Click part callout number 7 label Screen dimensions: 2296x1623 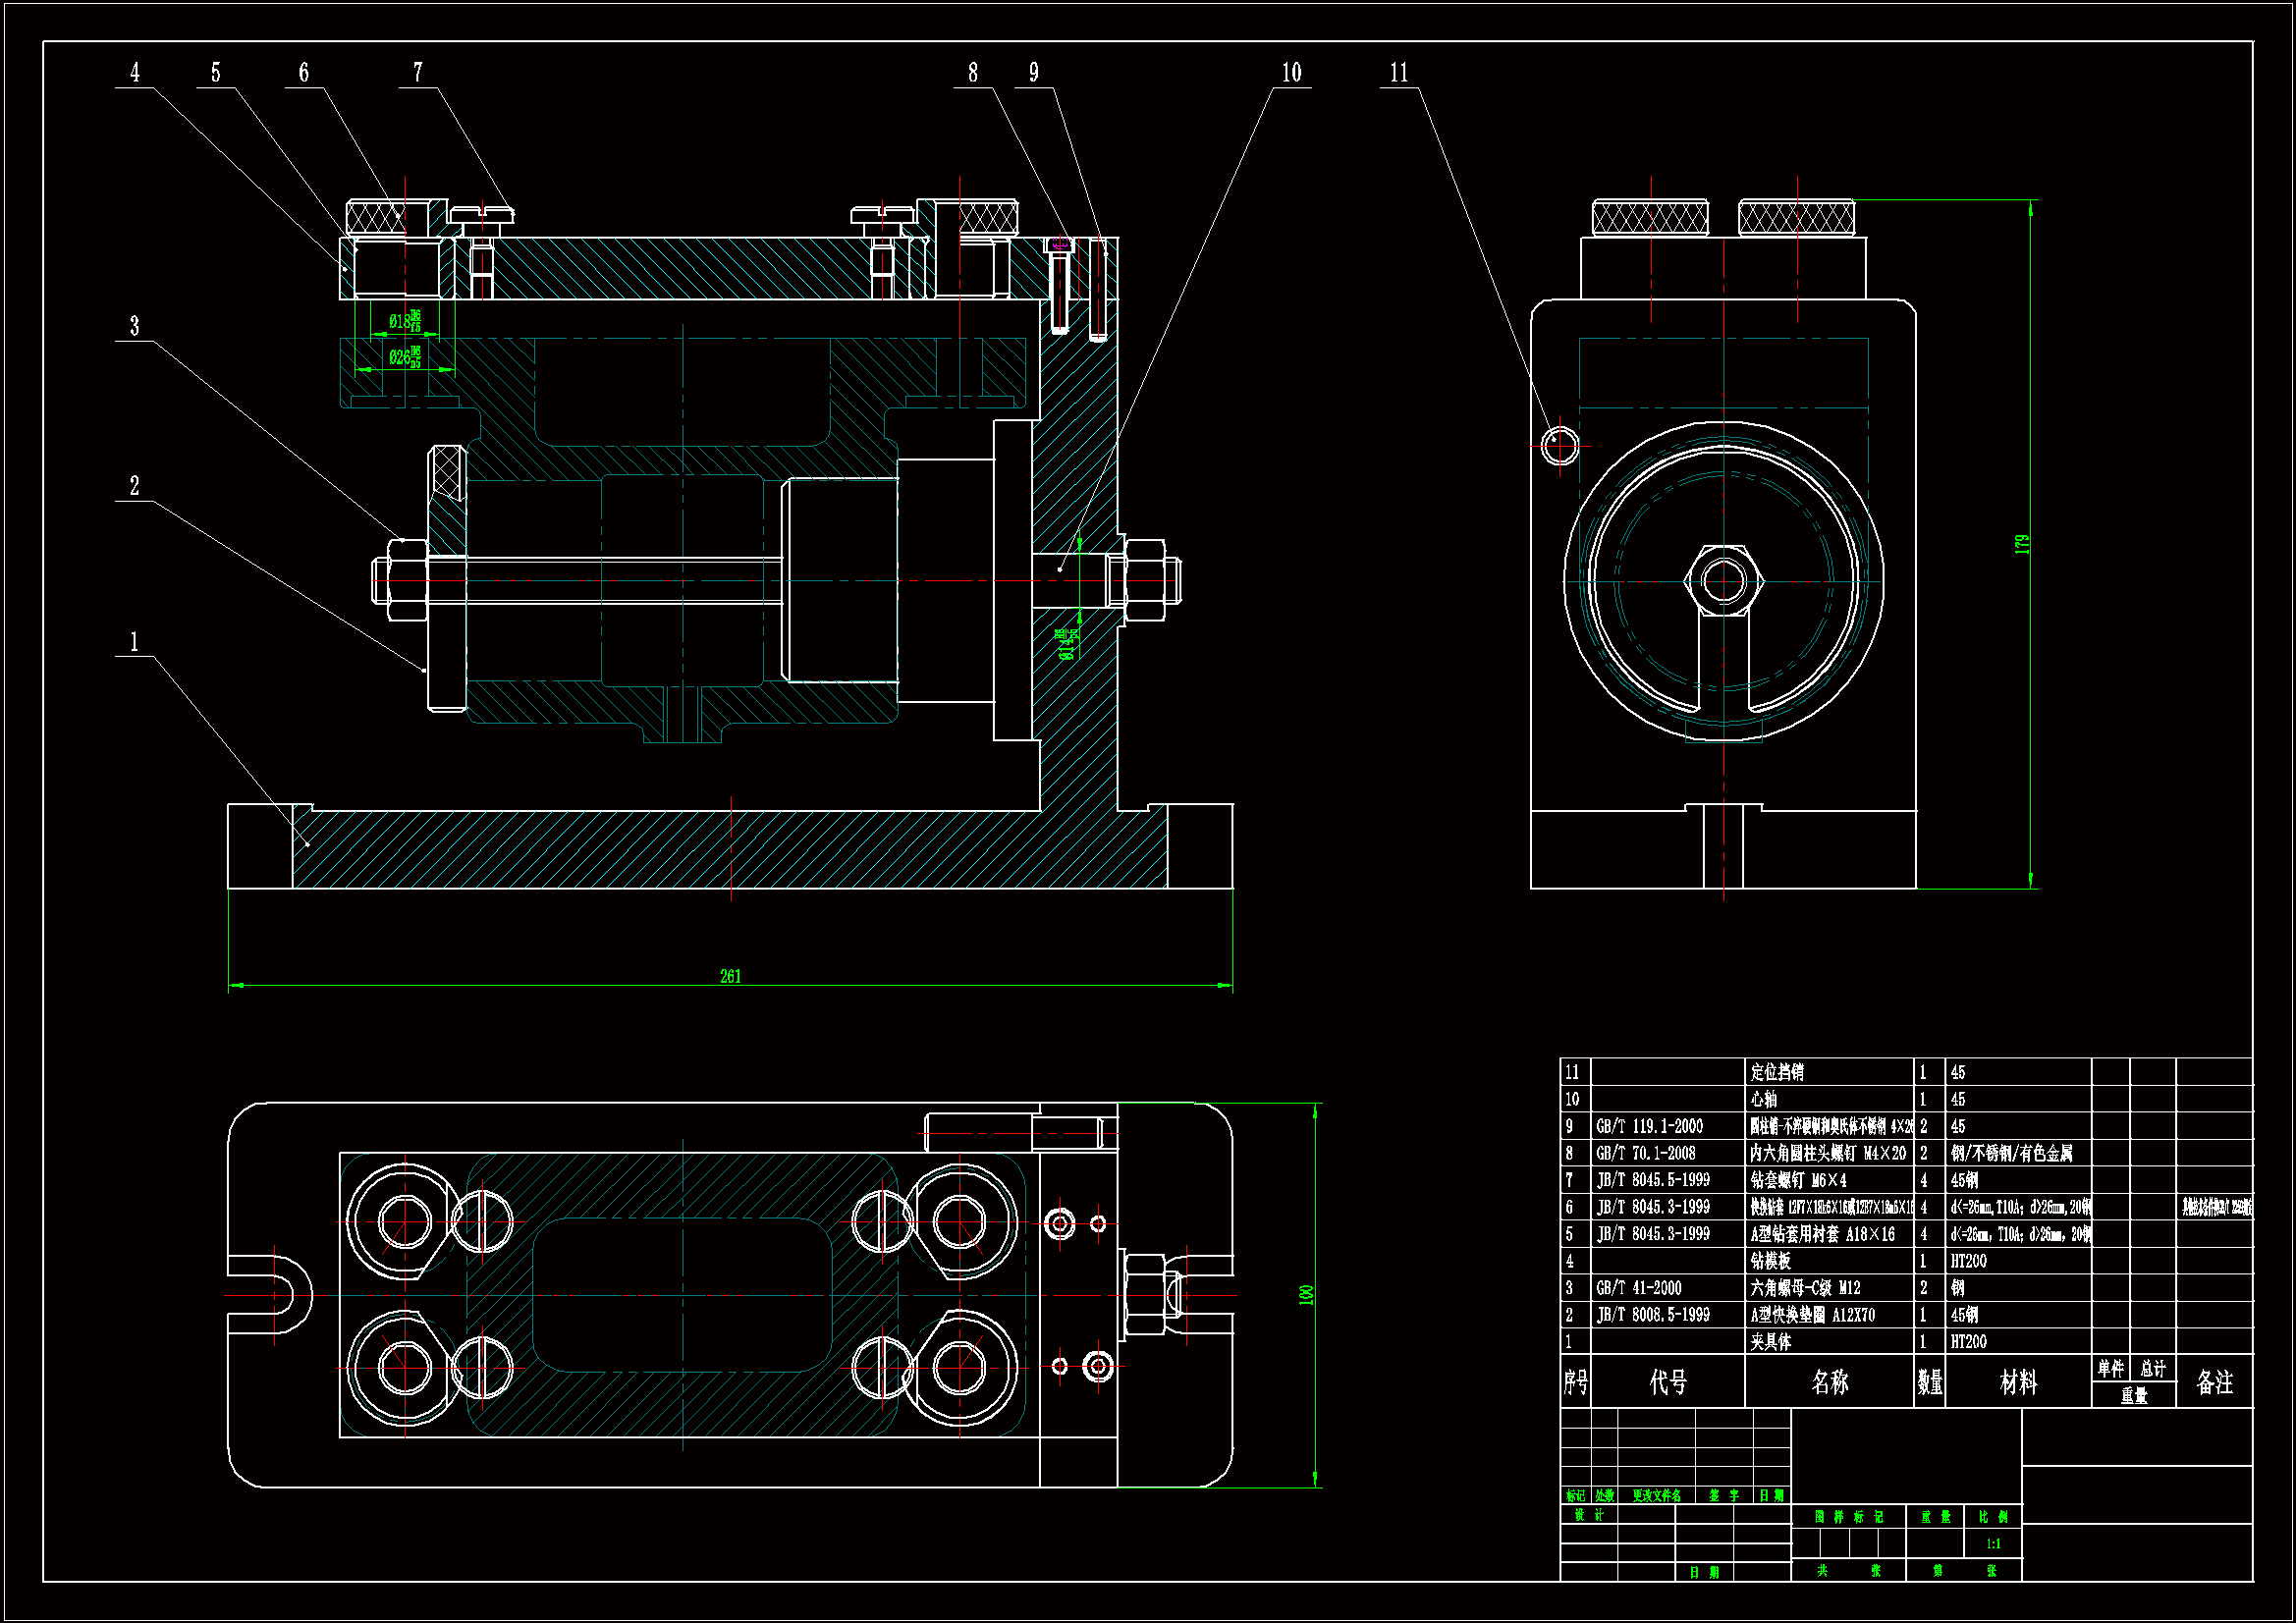[418, 73]
